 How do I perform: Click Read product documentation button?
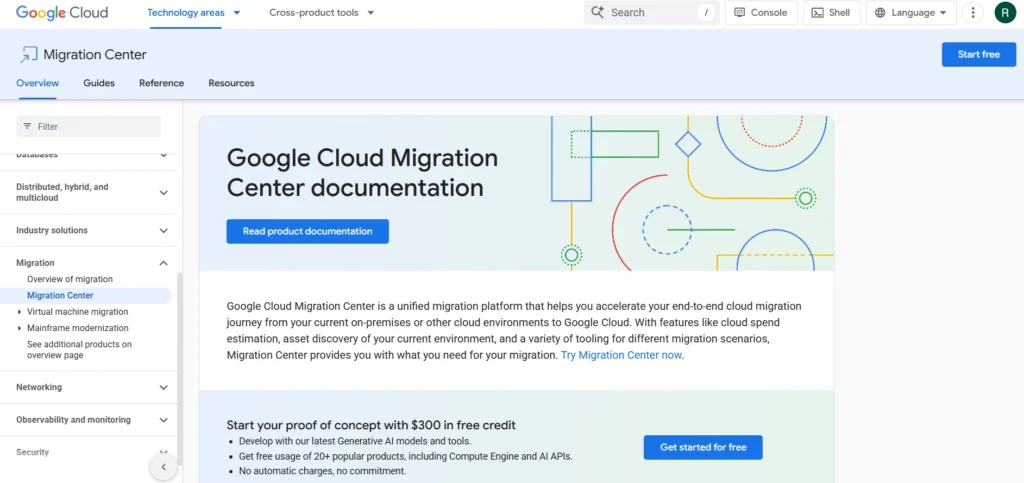point(308,231)
